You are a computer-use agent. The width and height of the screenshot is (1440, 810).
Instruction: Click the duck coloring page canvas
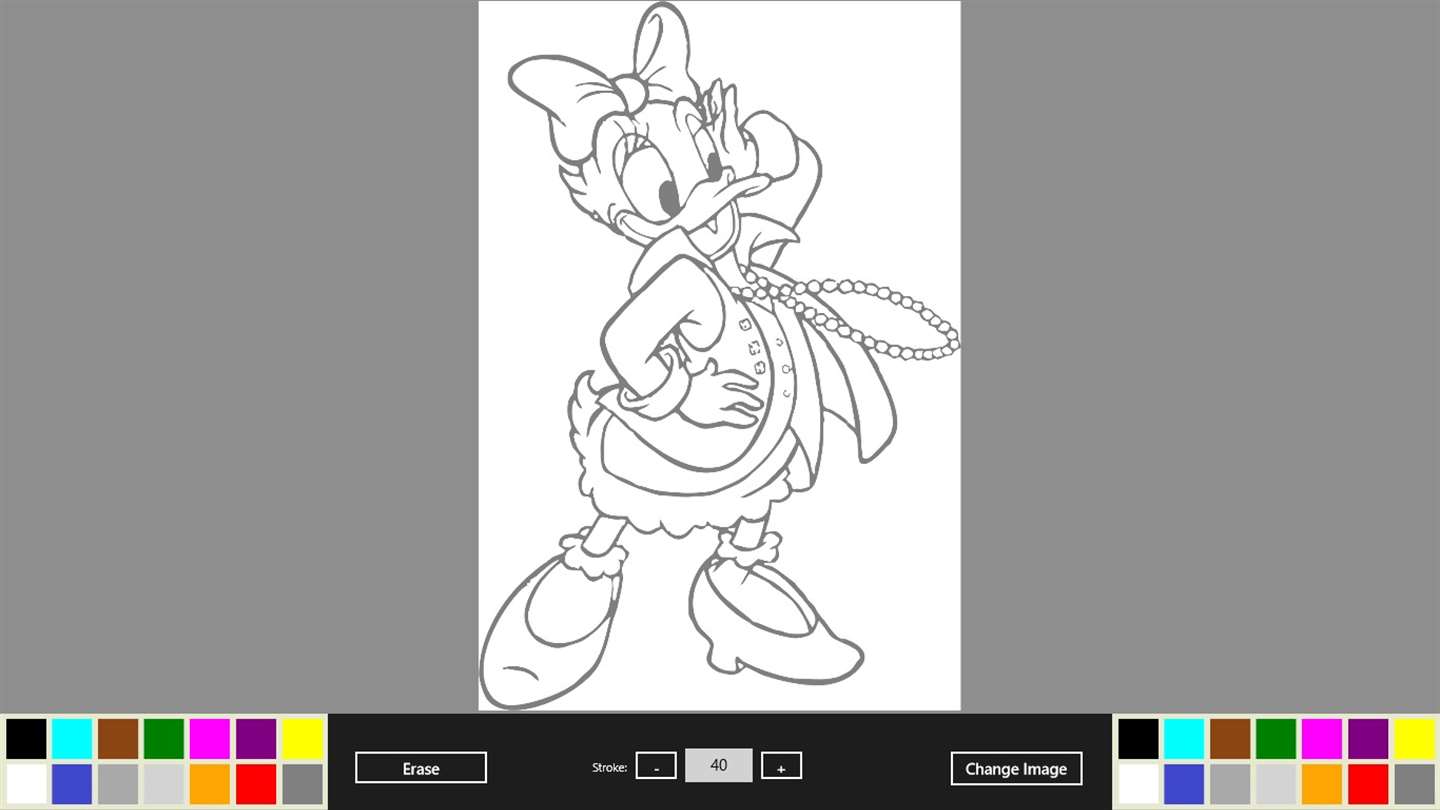click(x=719, y=355)
